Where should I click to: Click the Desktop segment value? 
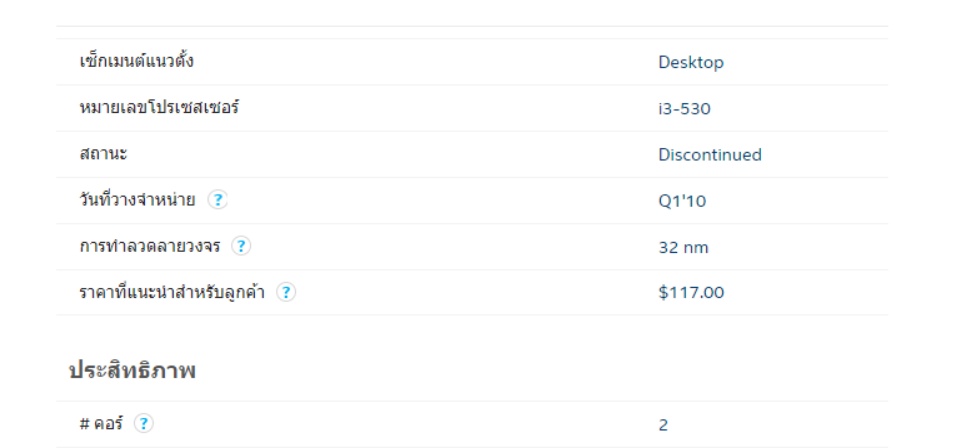(x=691, y=62)
